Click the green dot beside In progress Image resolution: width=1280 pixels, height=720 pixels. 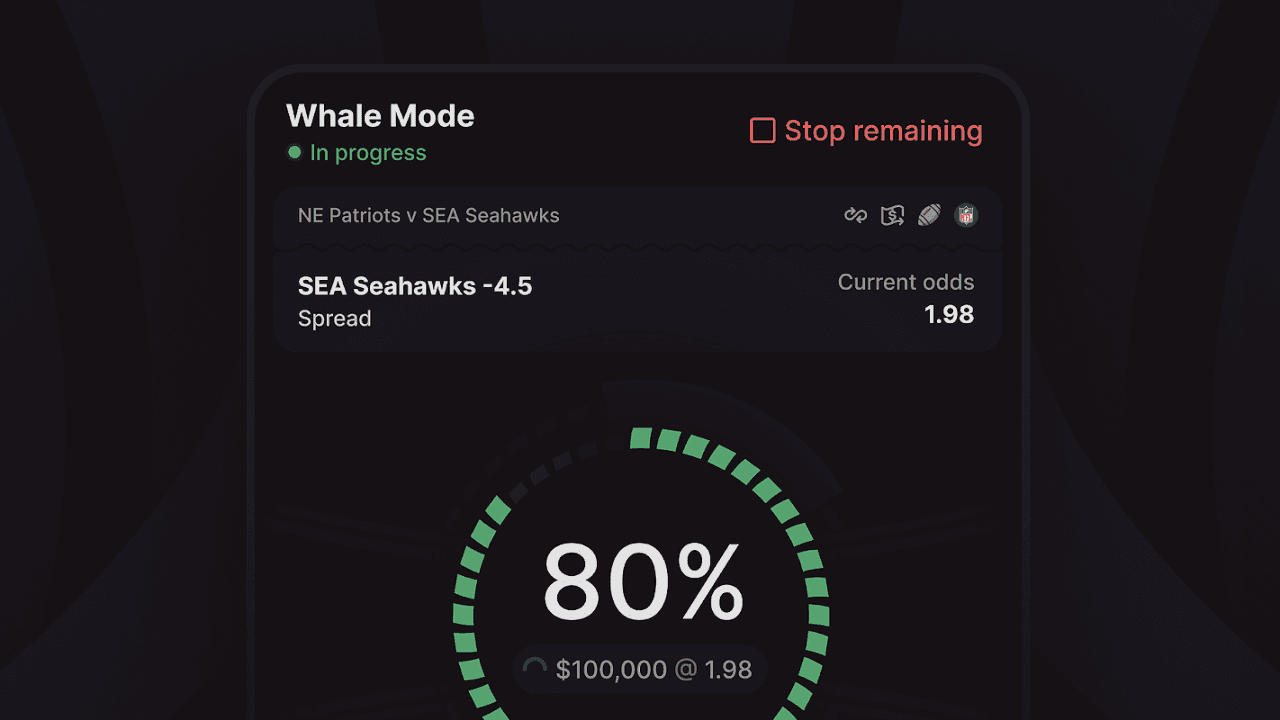point(294,153)
